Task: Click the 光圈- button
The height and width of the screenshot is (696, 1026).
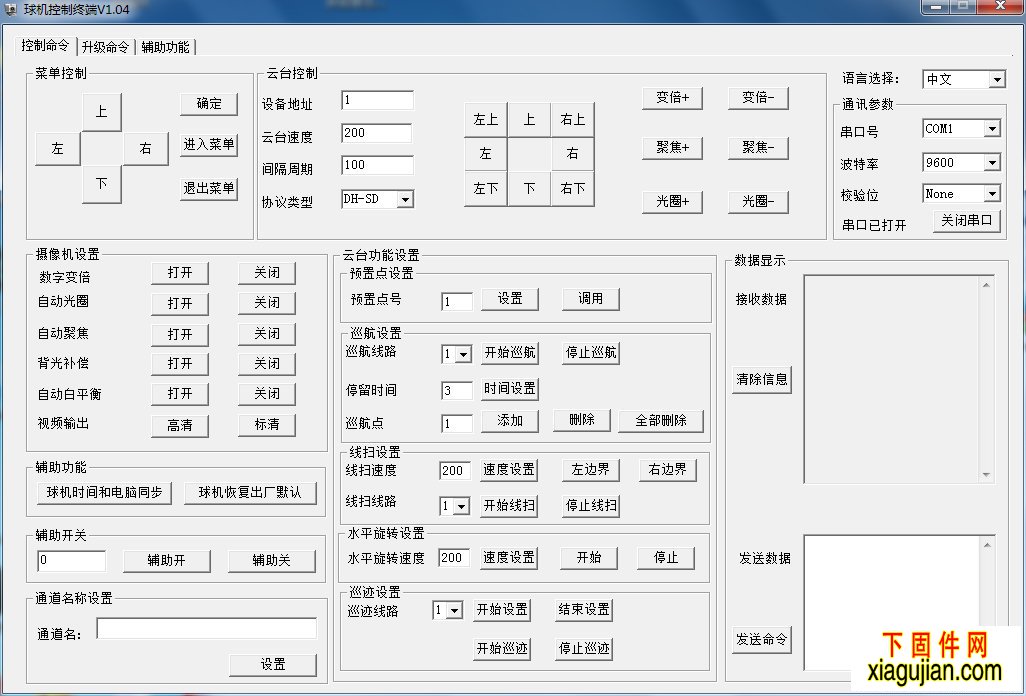Action: (x=758, y=201)
